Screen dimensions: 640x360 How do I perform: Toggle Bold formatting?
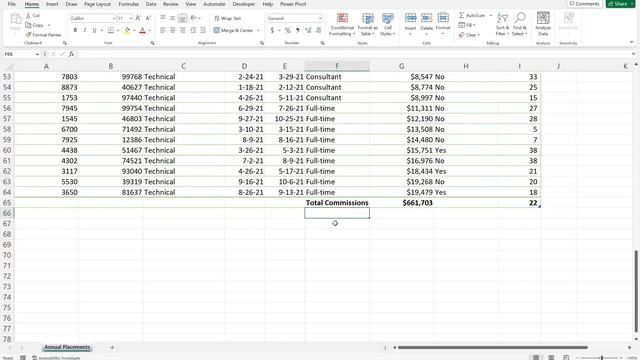coord(75,31)
